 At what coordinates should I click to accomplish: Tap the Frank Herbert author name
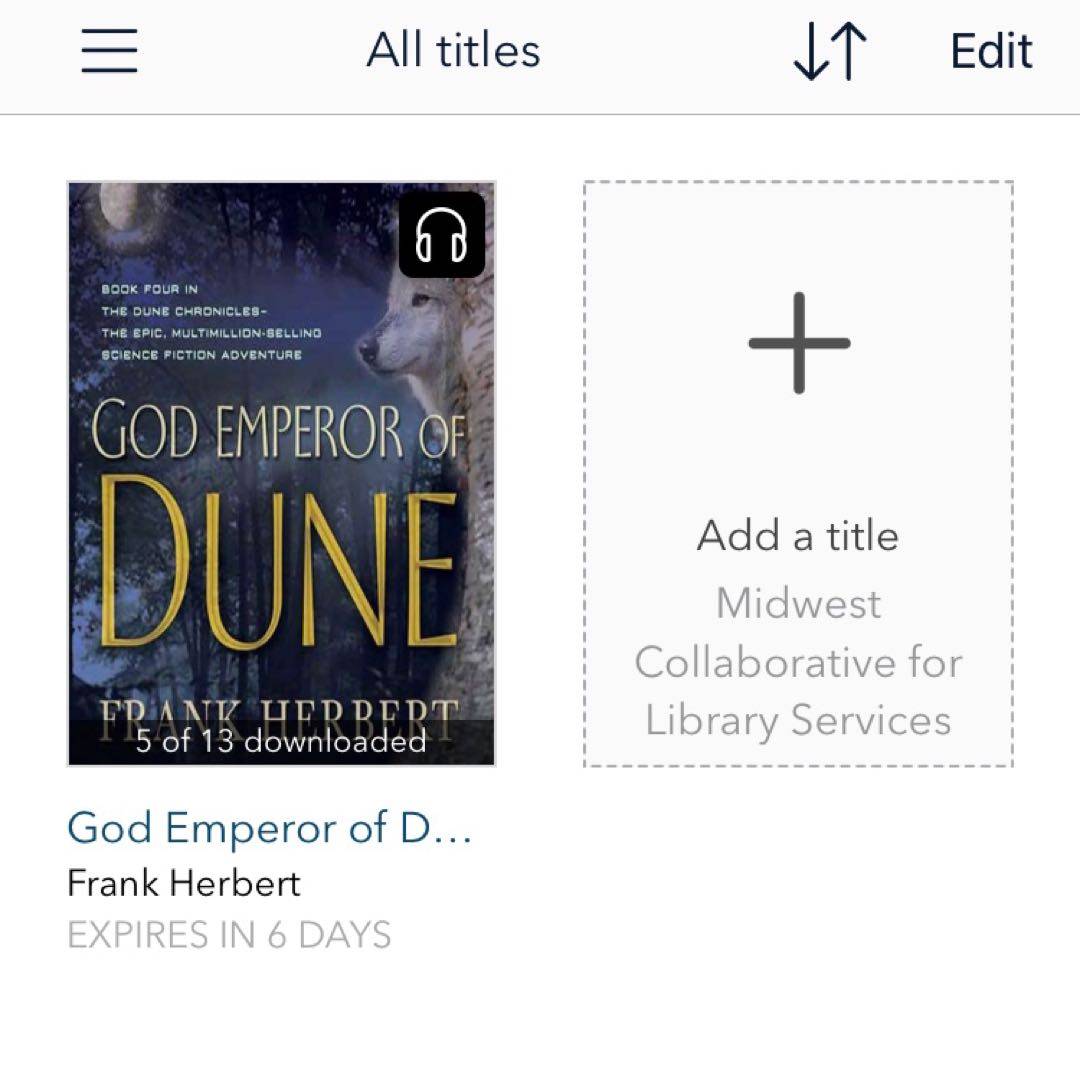184,883
